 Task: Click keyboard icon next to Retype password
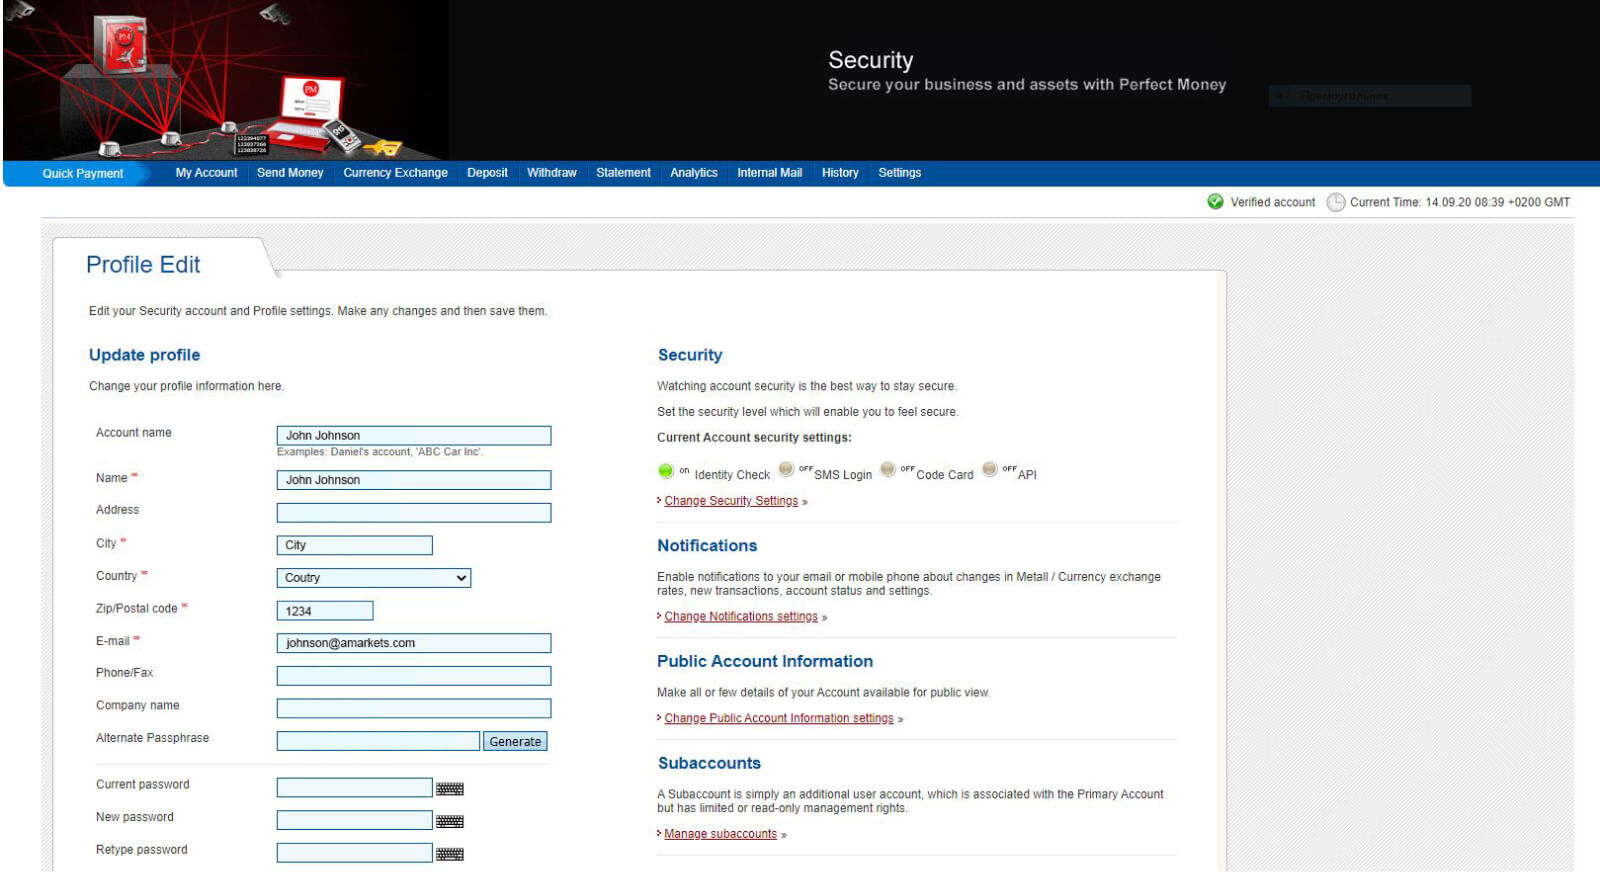pyautogui.click(x=449, y=854)
